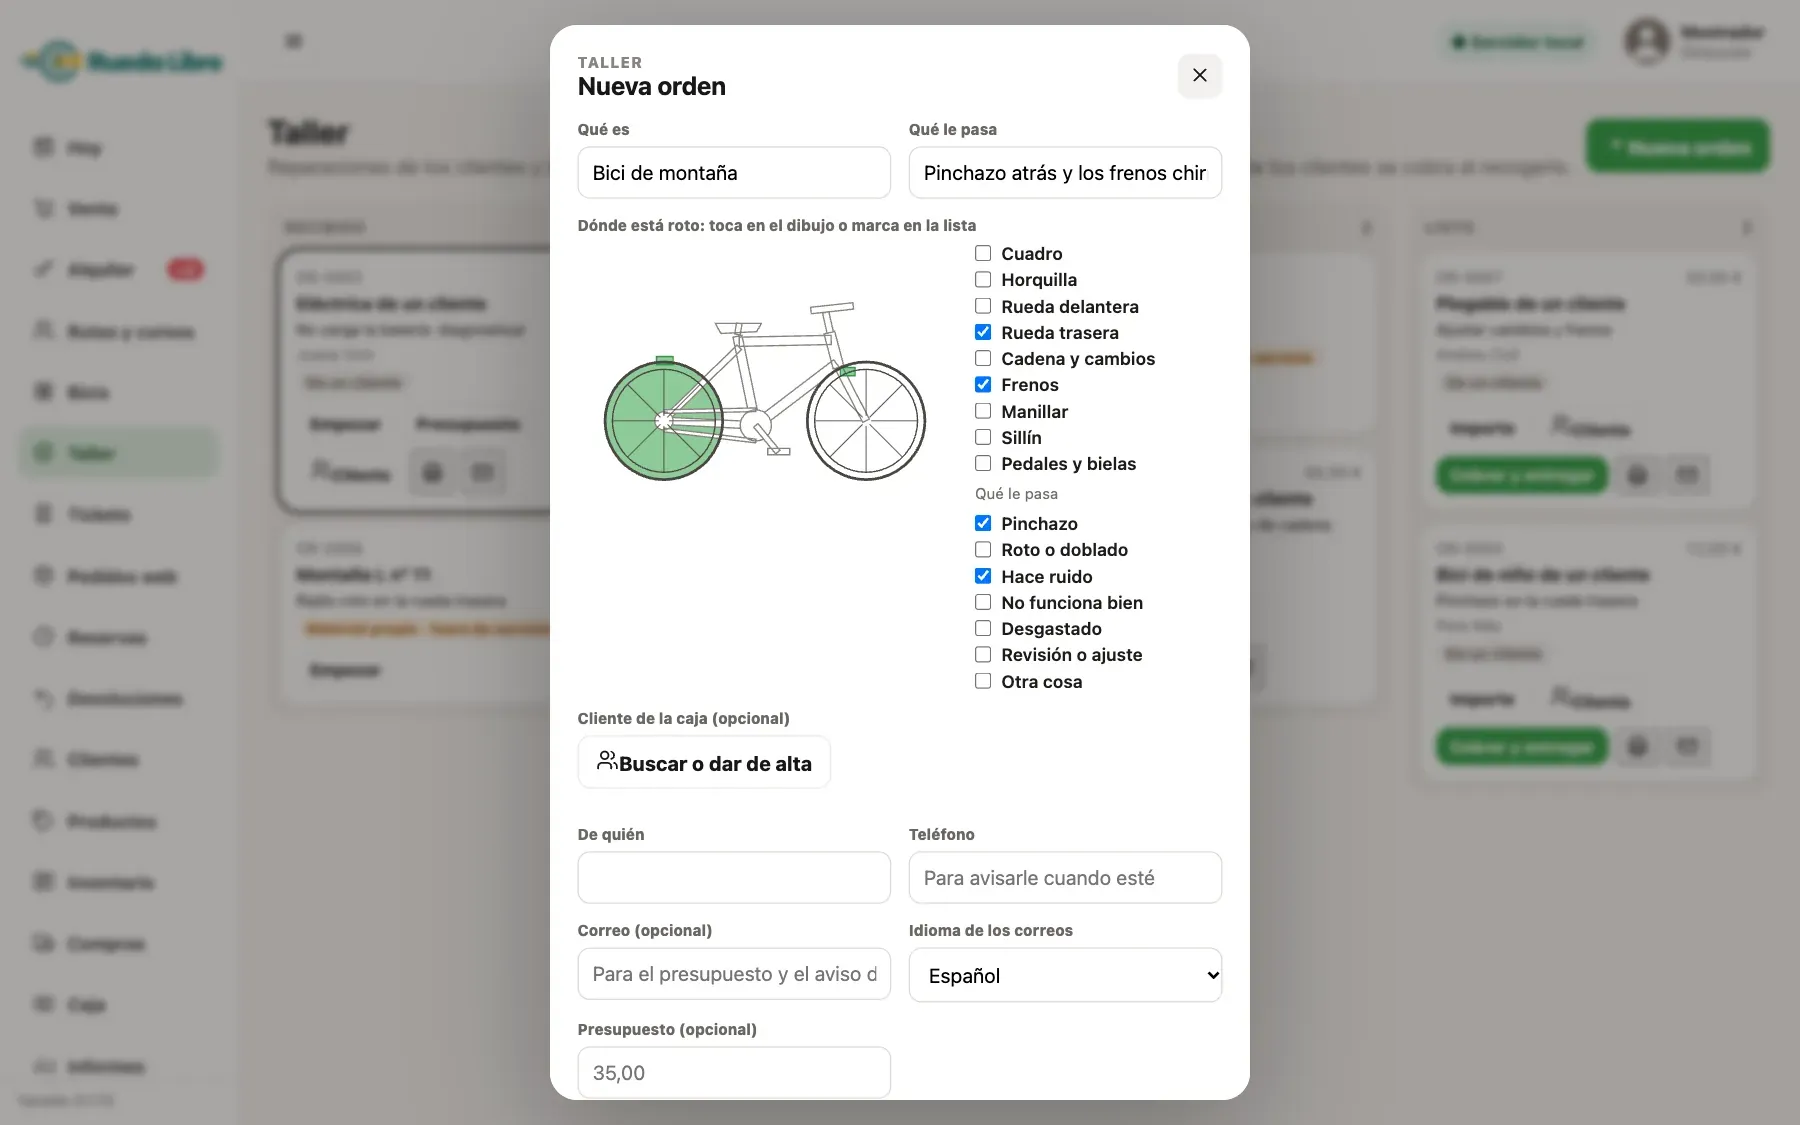Image resolution: width=1800 pixels, height=1125 pixels.
Task: Untick the Frenos checkbox
Action: click(x=983, y=384)
